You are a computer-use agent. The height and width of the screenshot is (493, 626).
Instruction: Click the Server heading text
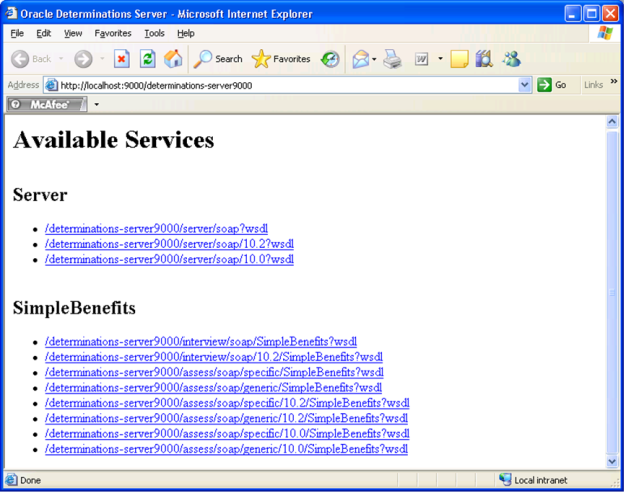(x=40, y=195)
